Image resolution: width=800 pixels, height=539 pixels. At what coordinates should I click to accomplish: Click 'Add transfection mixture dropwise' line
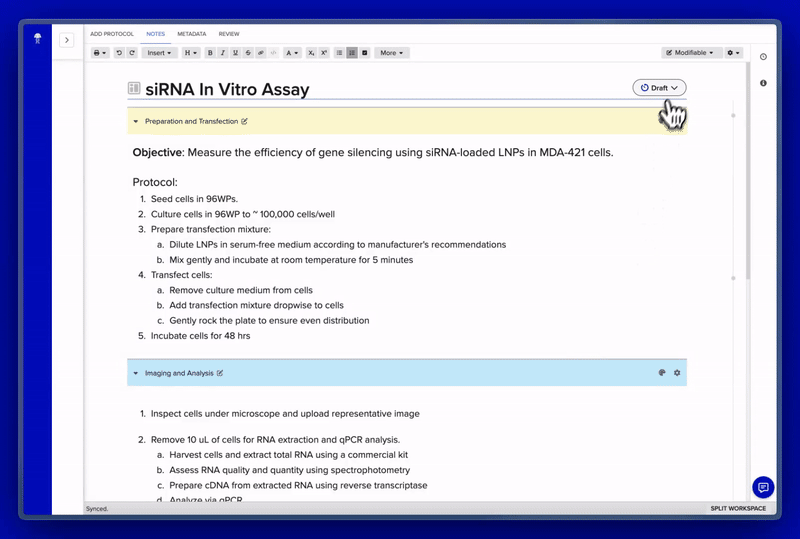click(257, 305)
